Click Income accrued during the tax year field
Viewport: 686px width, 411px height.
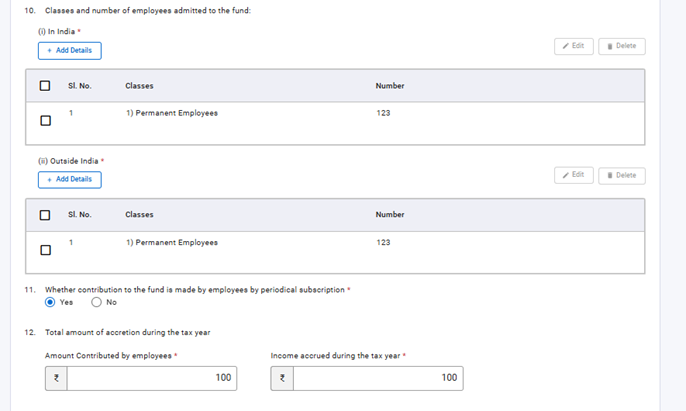pyautogui.click(x=378, y=378)
